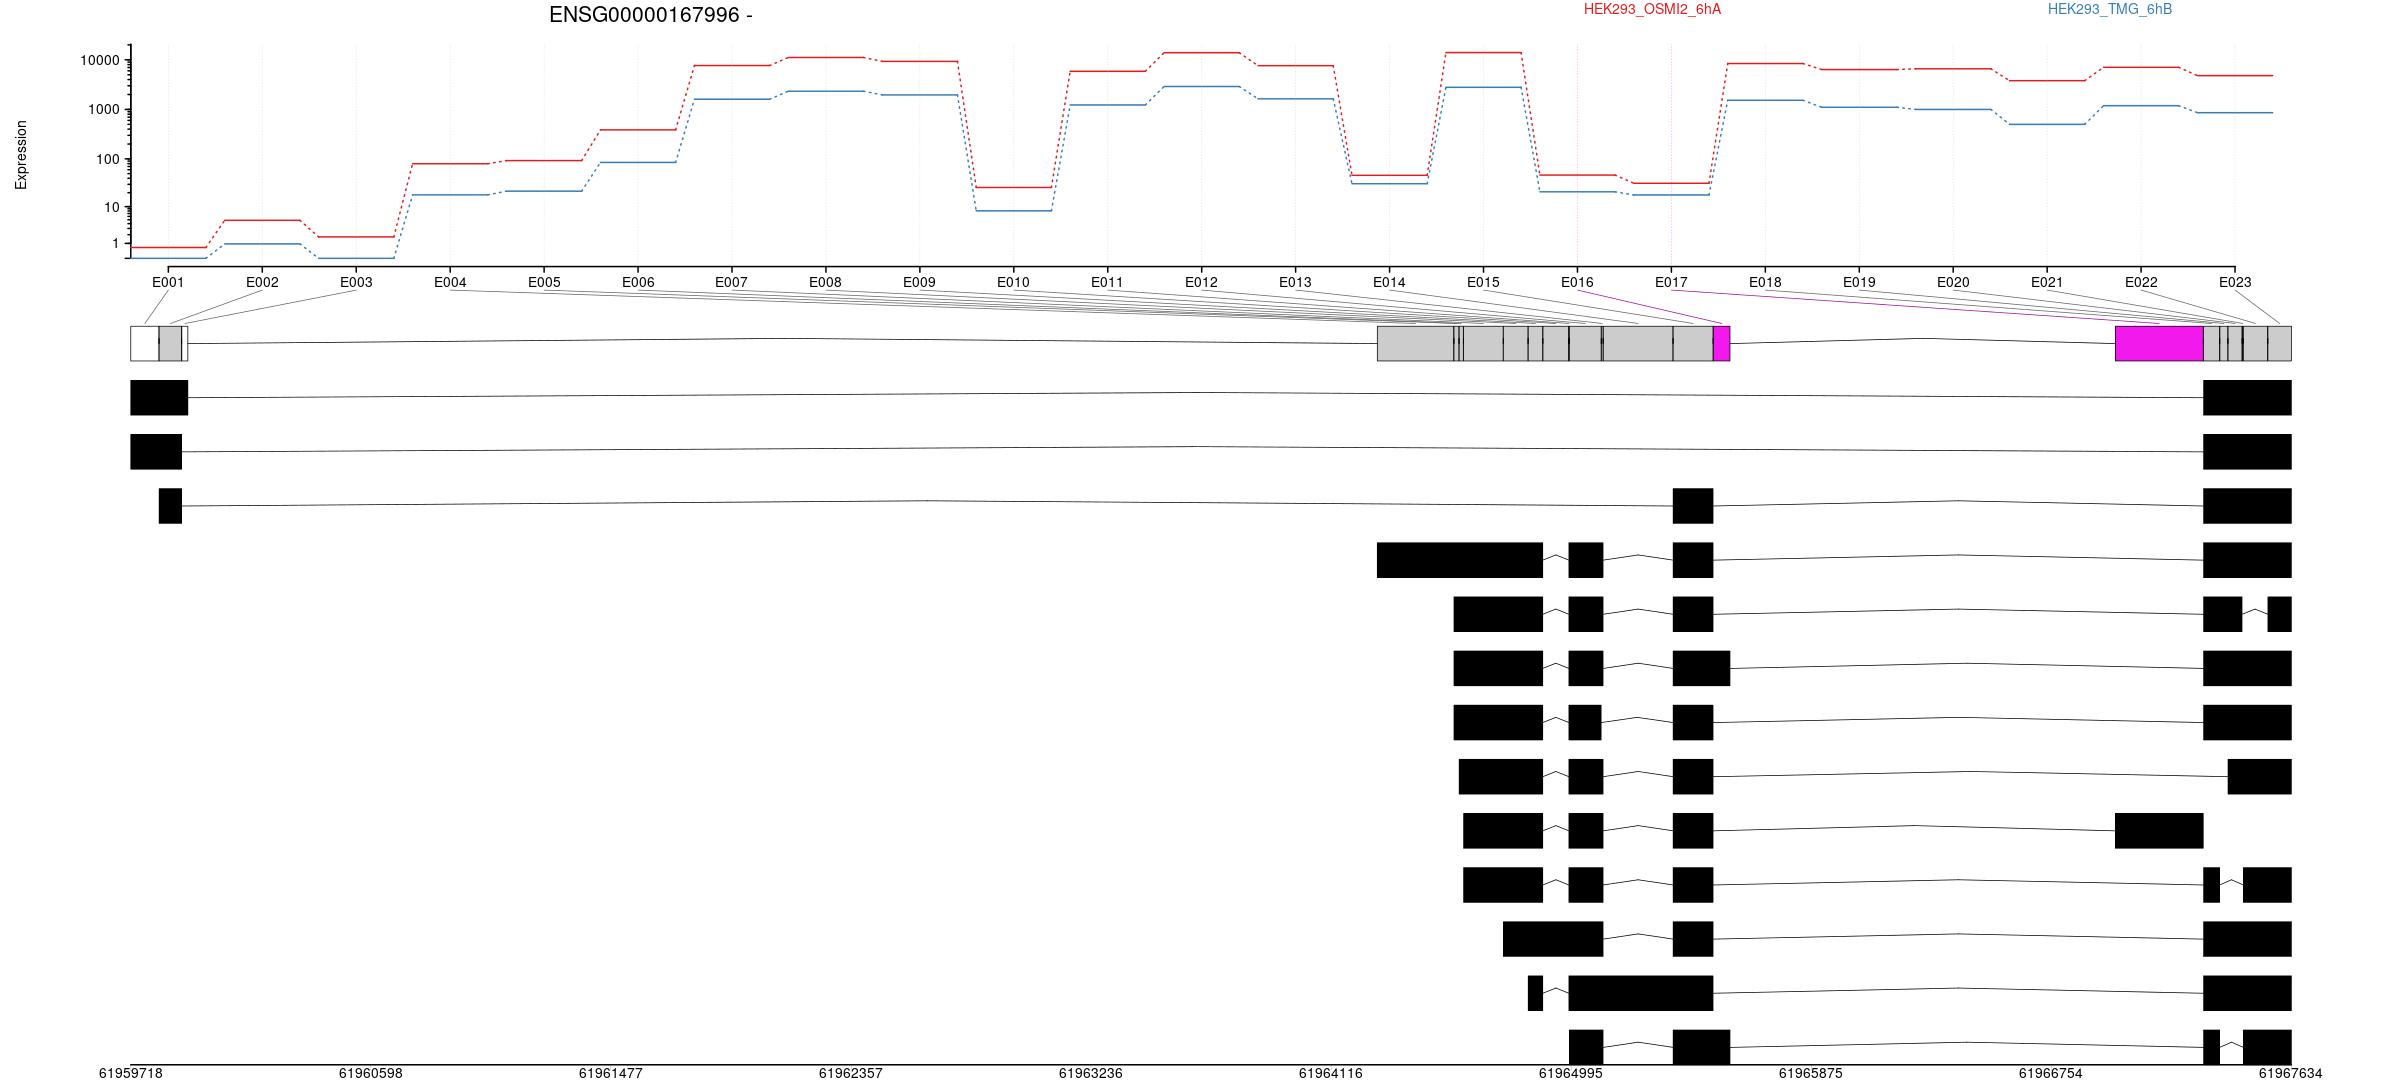Click the 10000 y-axis tick value
This screenshot has width=2400, height=1090.
point(100,61)
